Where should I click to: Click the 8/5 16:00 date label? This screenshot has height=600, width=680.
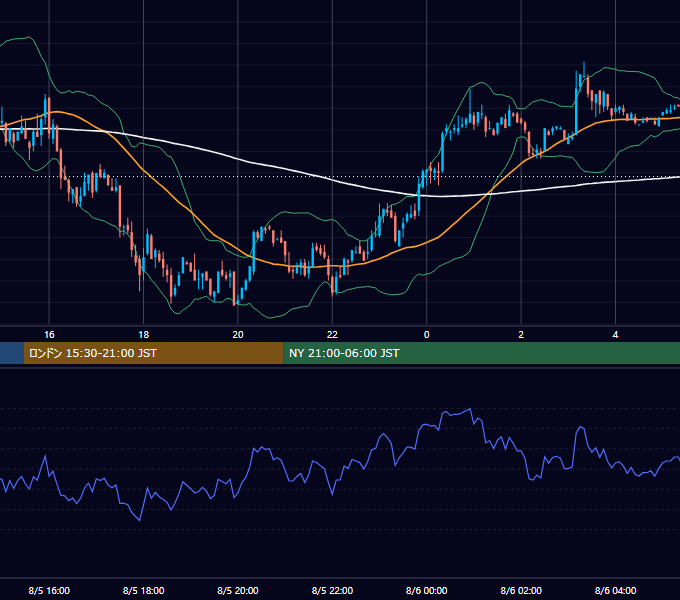click(49, 590)
